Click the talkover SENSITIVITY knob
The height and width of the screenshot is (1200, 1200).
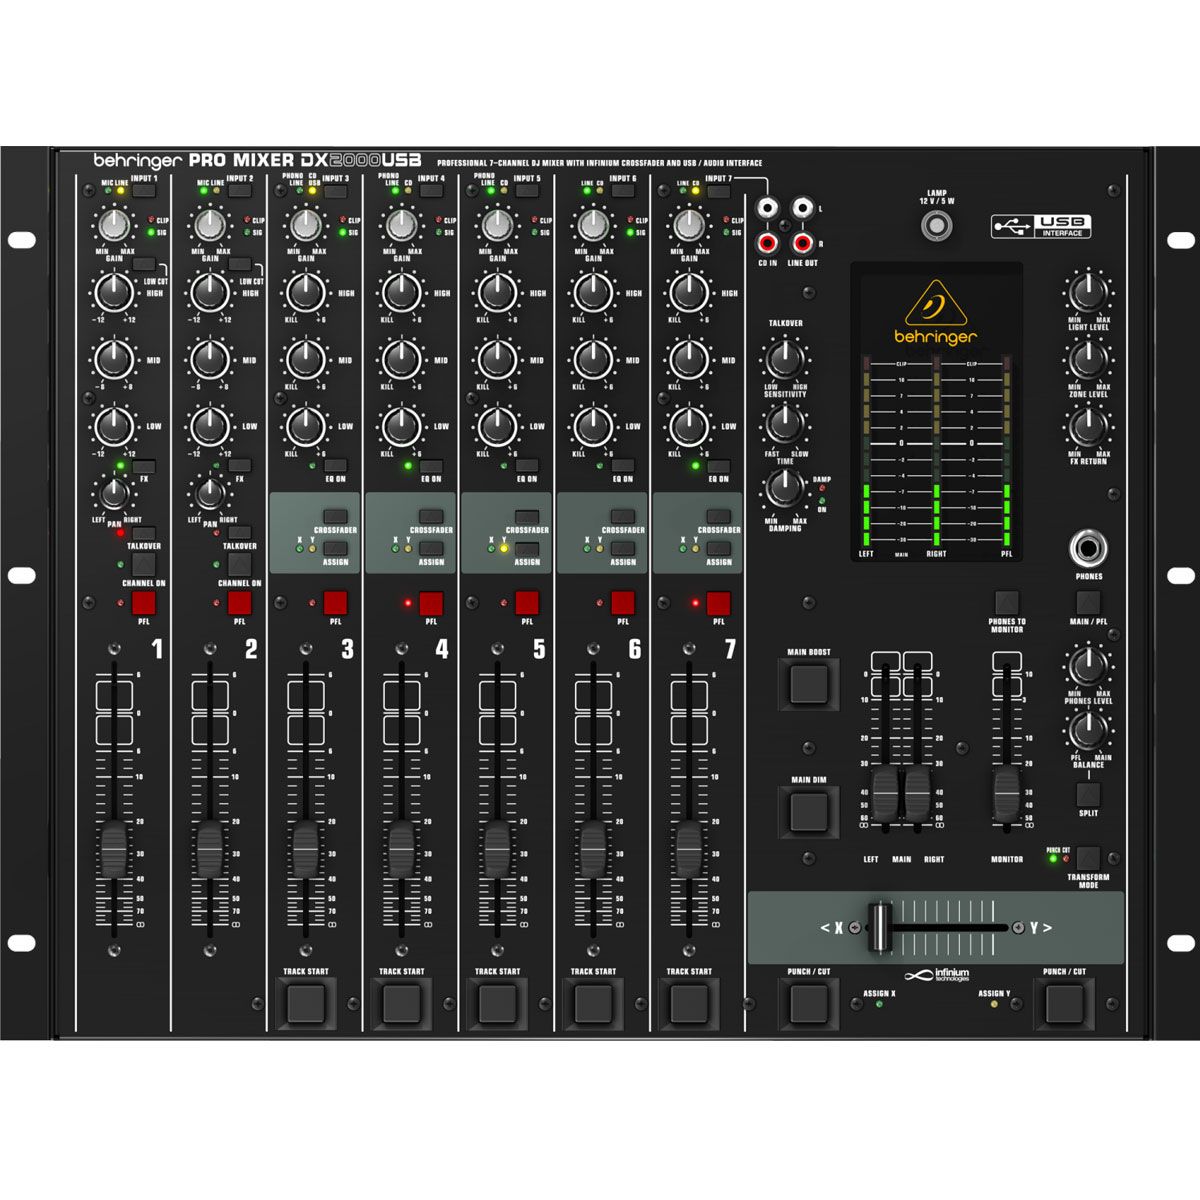785,358
